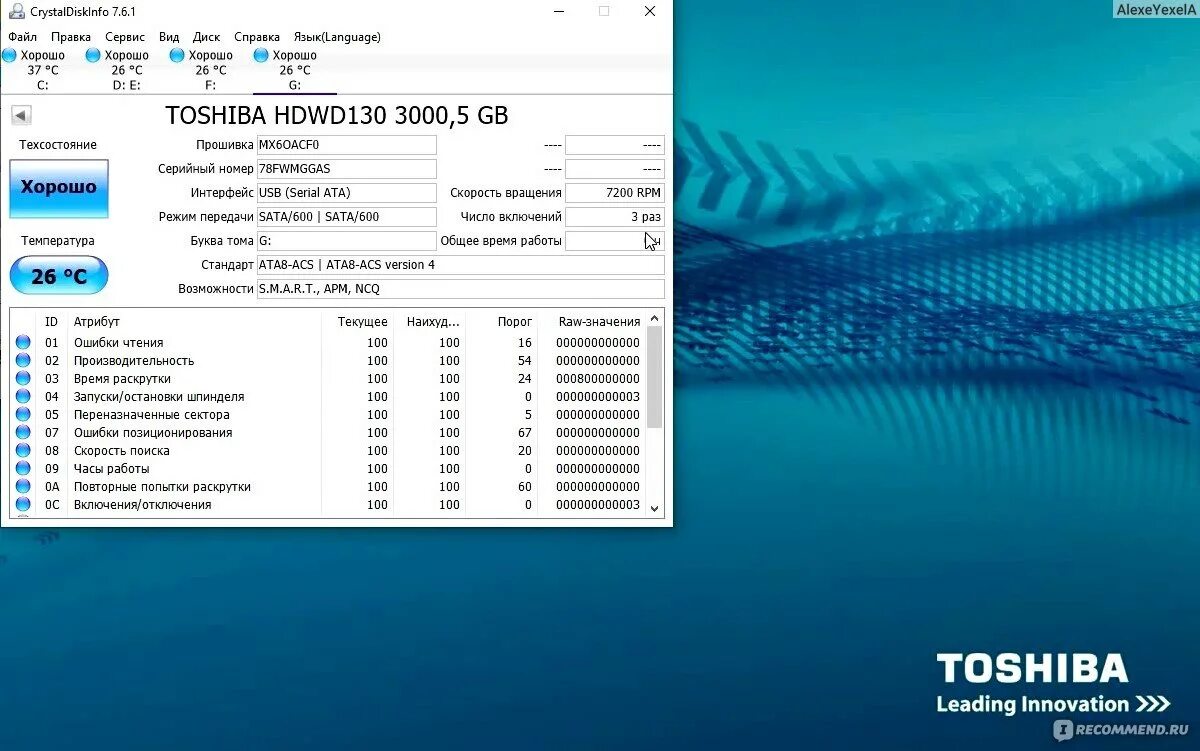
Task: Select the Скорость поиска row text
Action: (x=121, y=451)
